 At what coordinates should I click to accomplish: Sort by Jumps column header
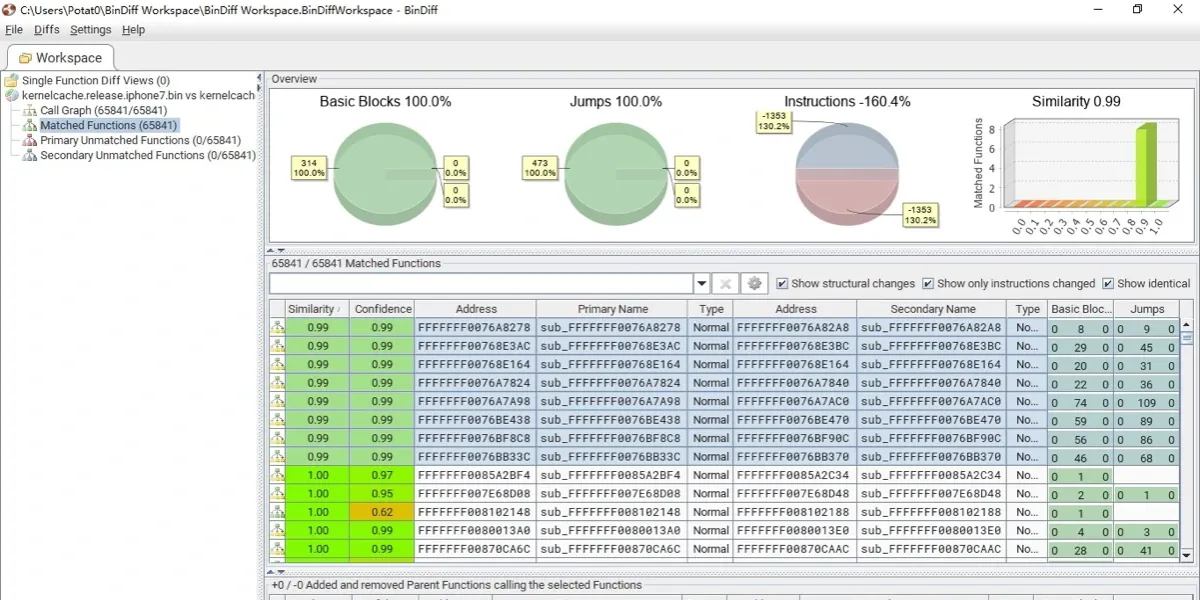coord(1147,309)
